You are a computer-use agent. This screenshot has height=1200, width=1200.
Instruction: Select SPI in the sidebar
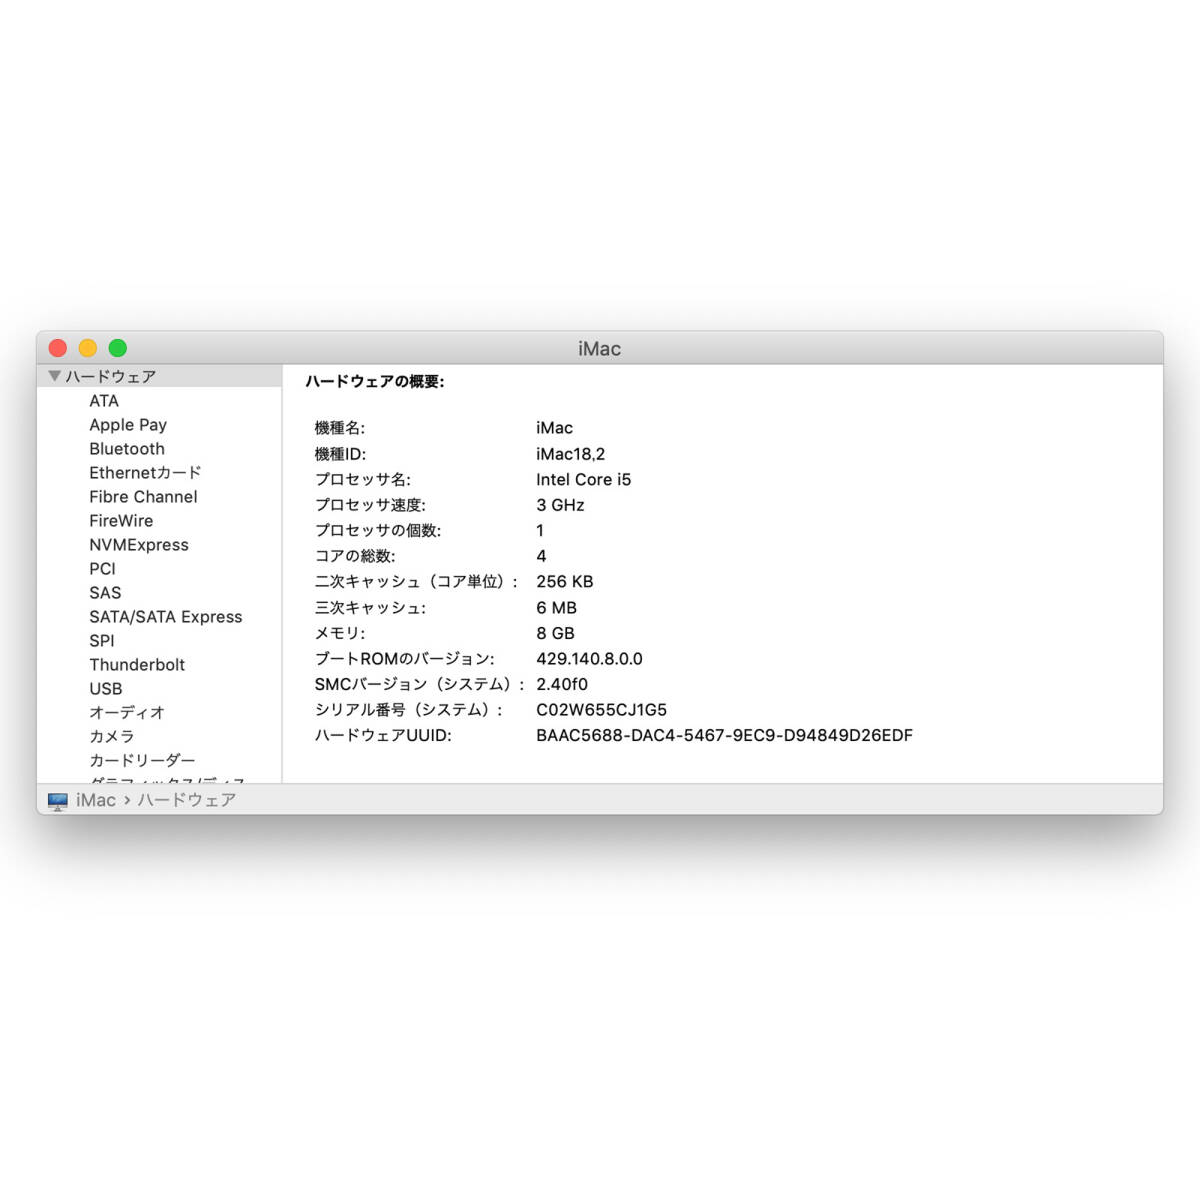tap(102, 641)
